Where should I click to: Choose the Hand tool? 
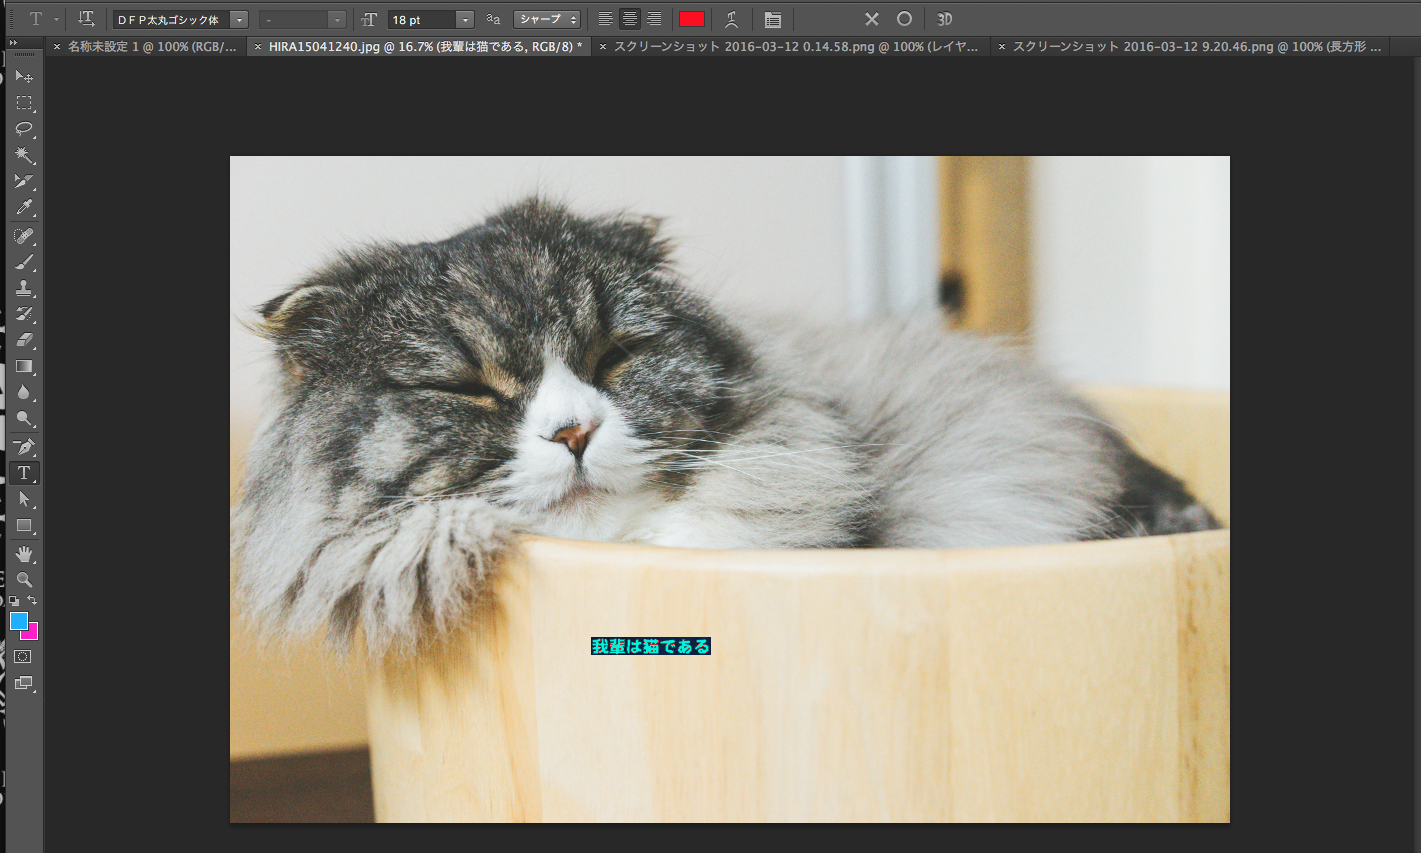click(x=24, y=553)
